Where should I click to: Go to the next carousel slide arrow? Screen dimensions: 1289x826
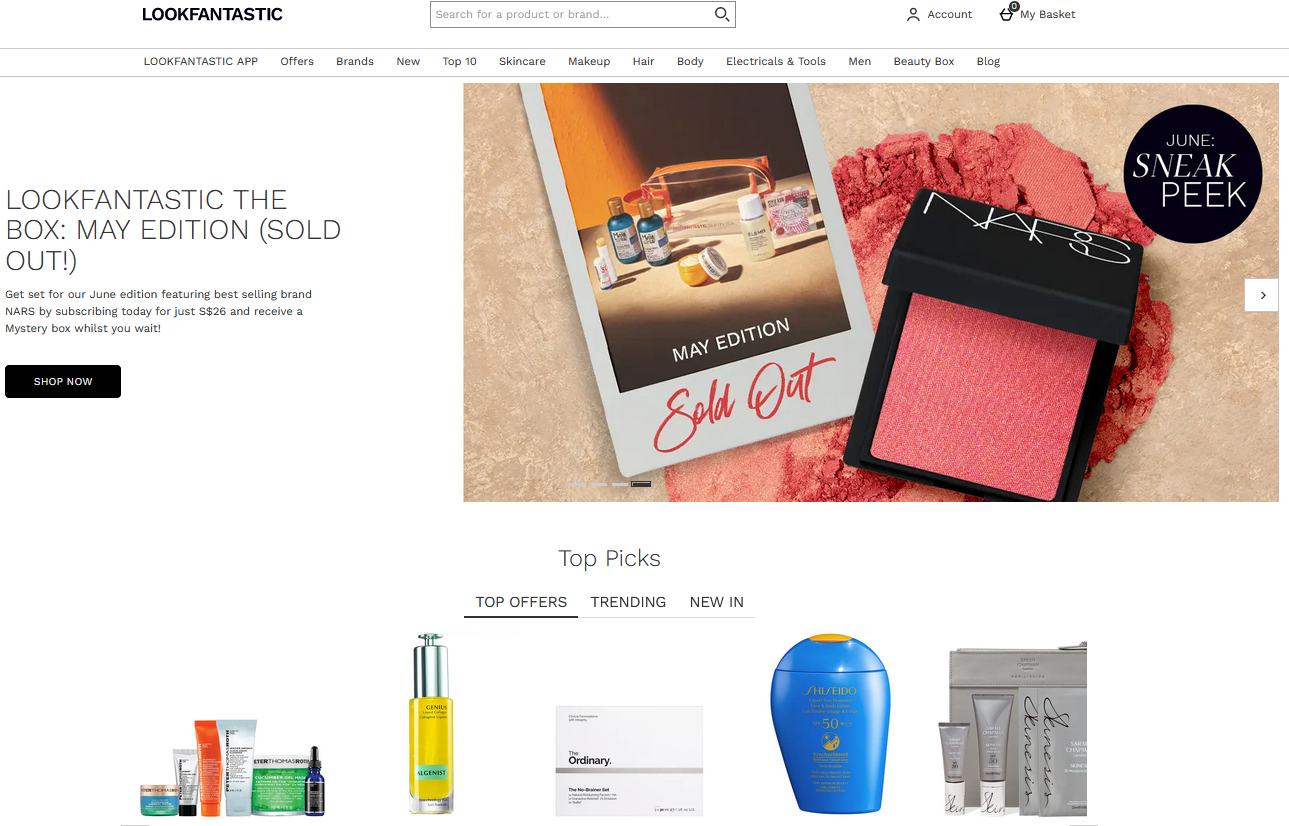[1262, 295]
